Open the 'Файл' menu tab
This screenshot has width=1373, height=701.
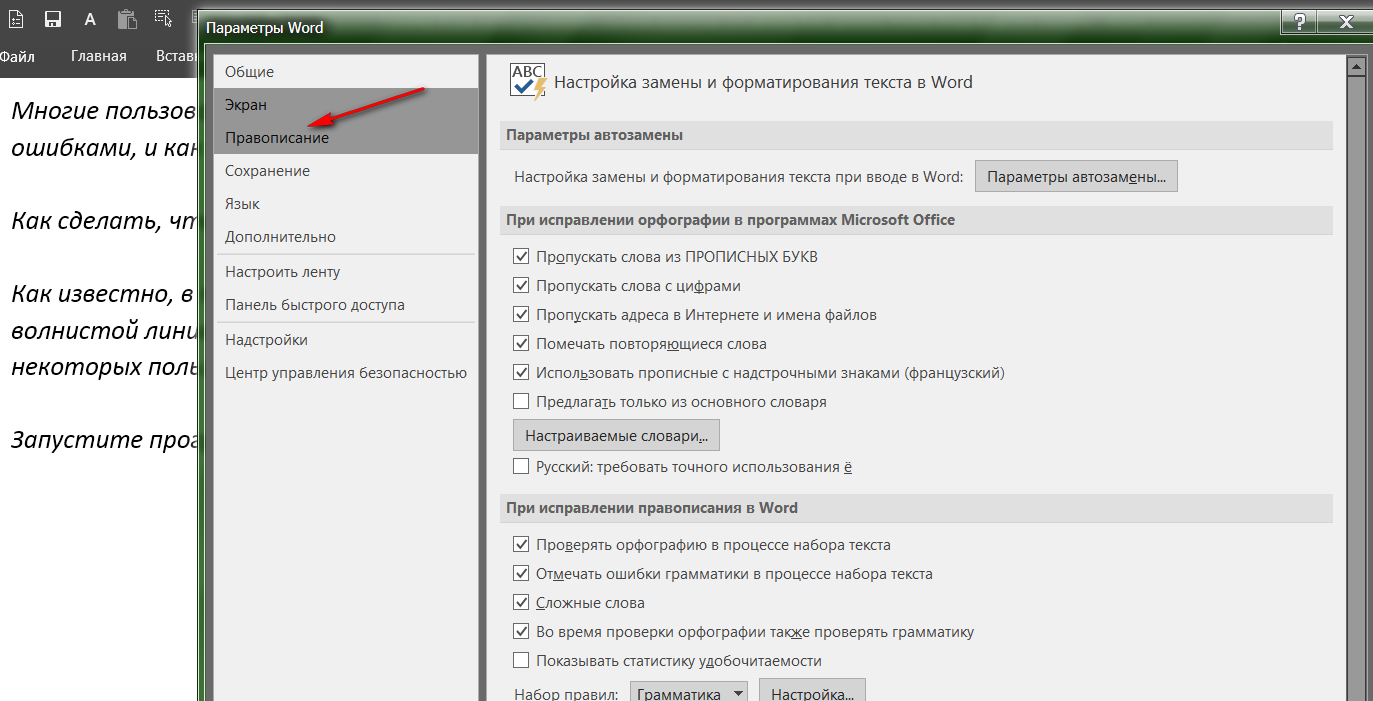tap(18, 56)
